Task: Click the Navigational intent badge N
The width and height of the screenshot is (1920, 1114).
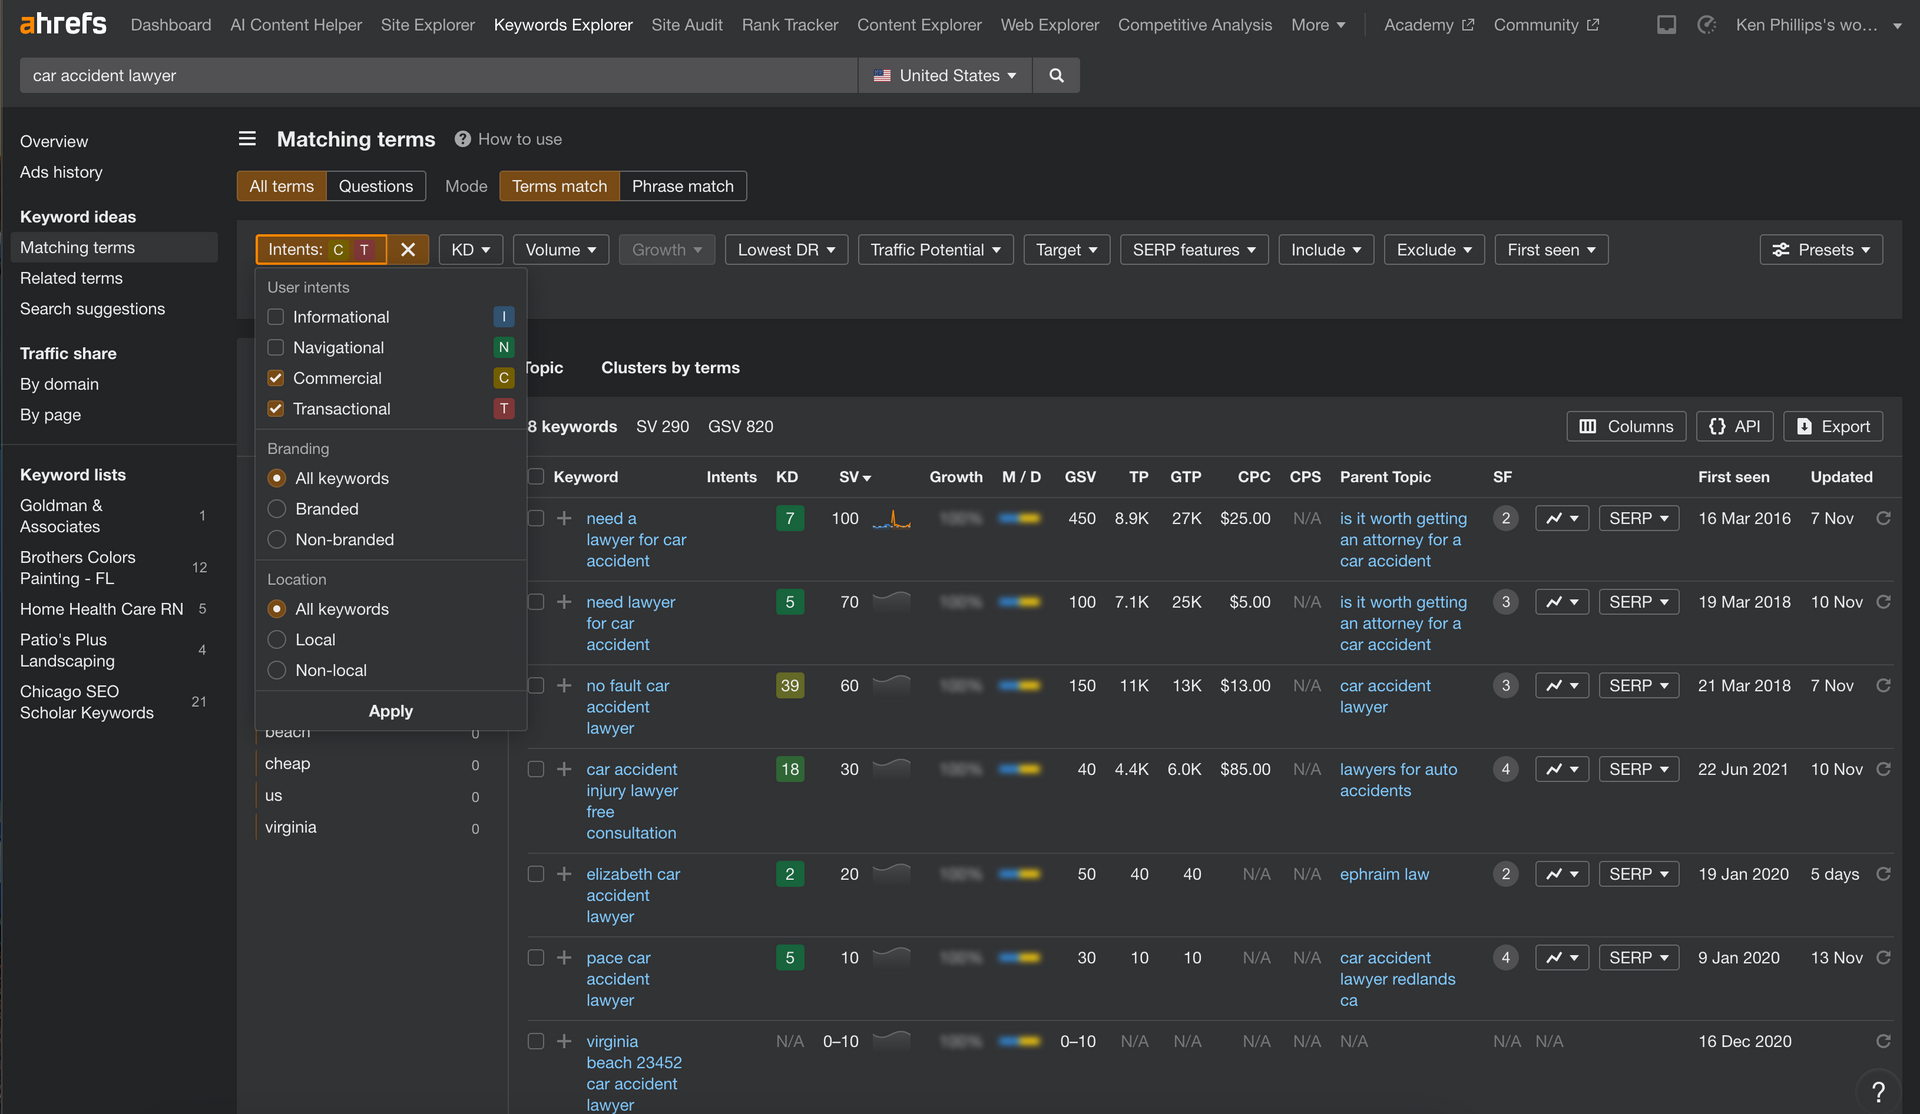Action: (x=504, y=347)
